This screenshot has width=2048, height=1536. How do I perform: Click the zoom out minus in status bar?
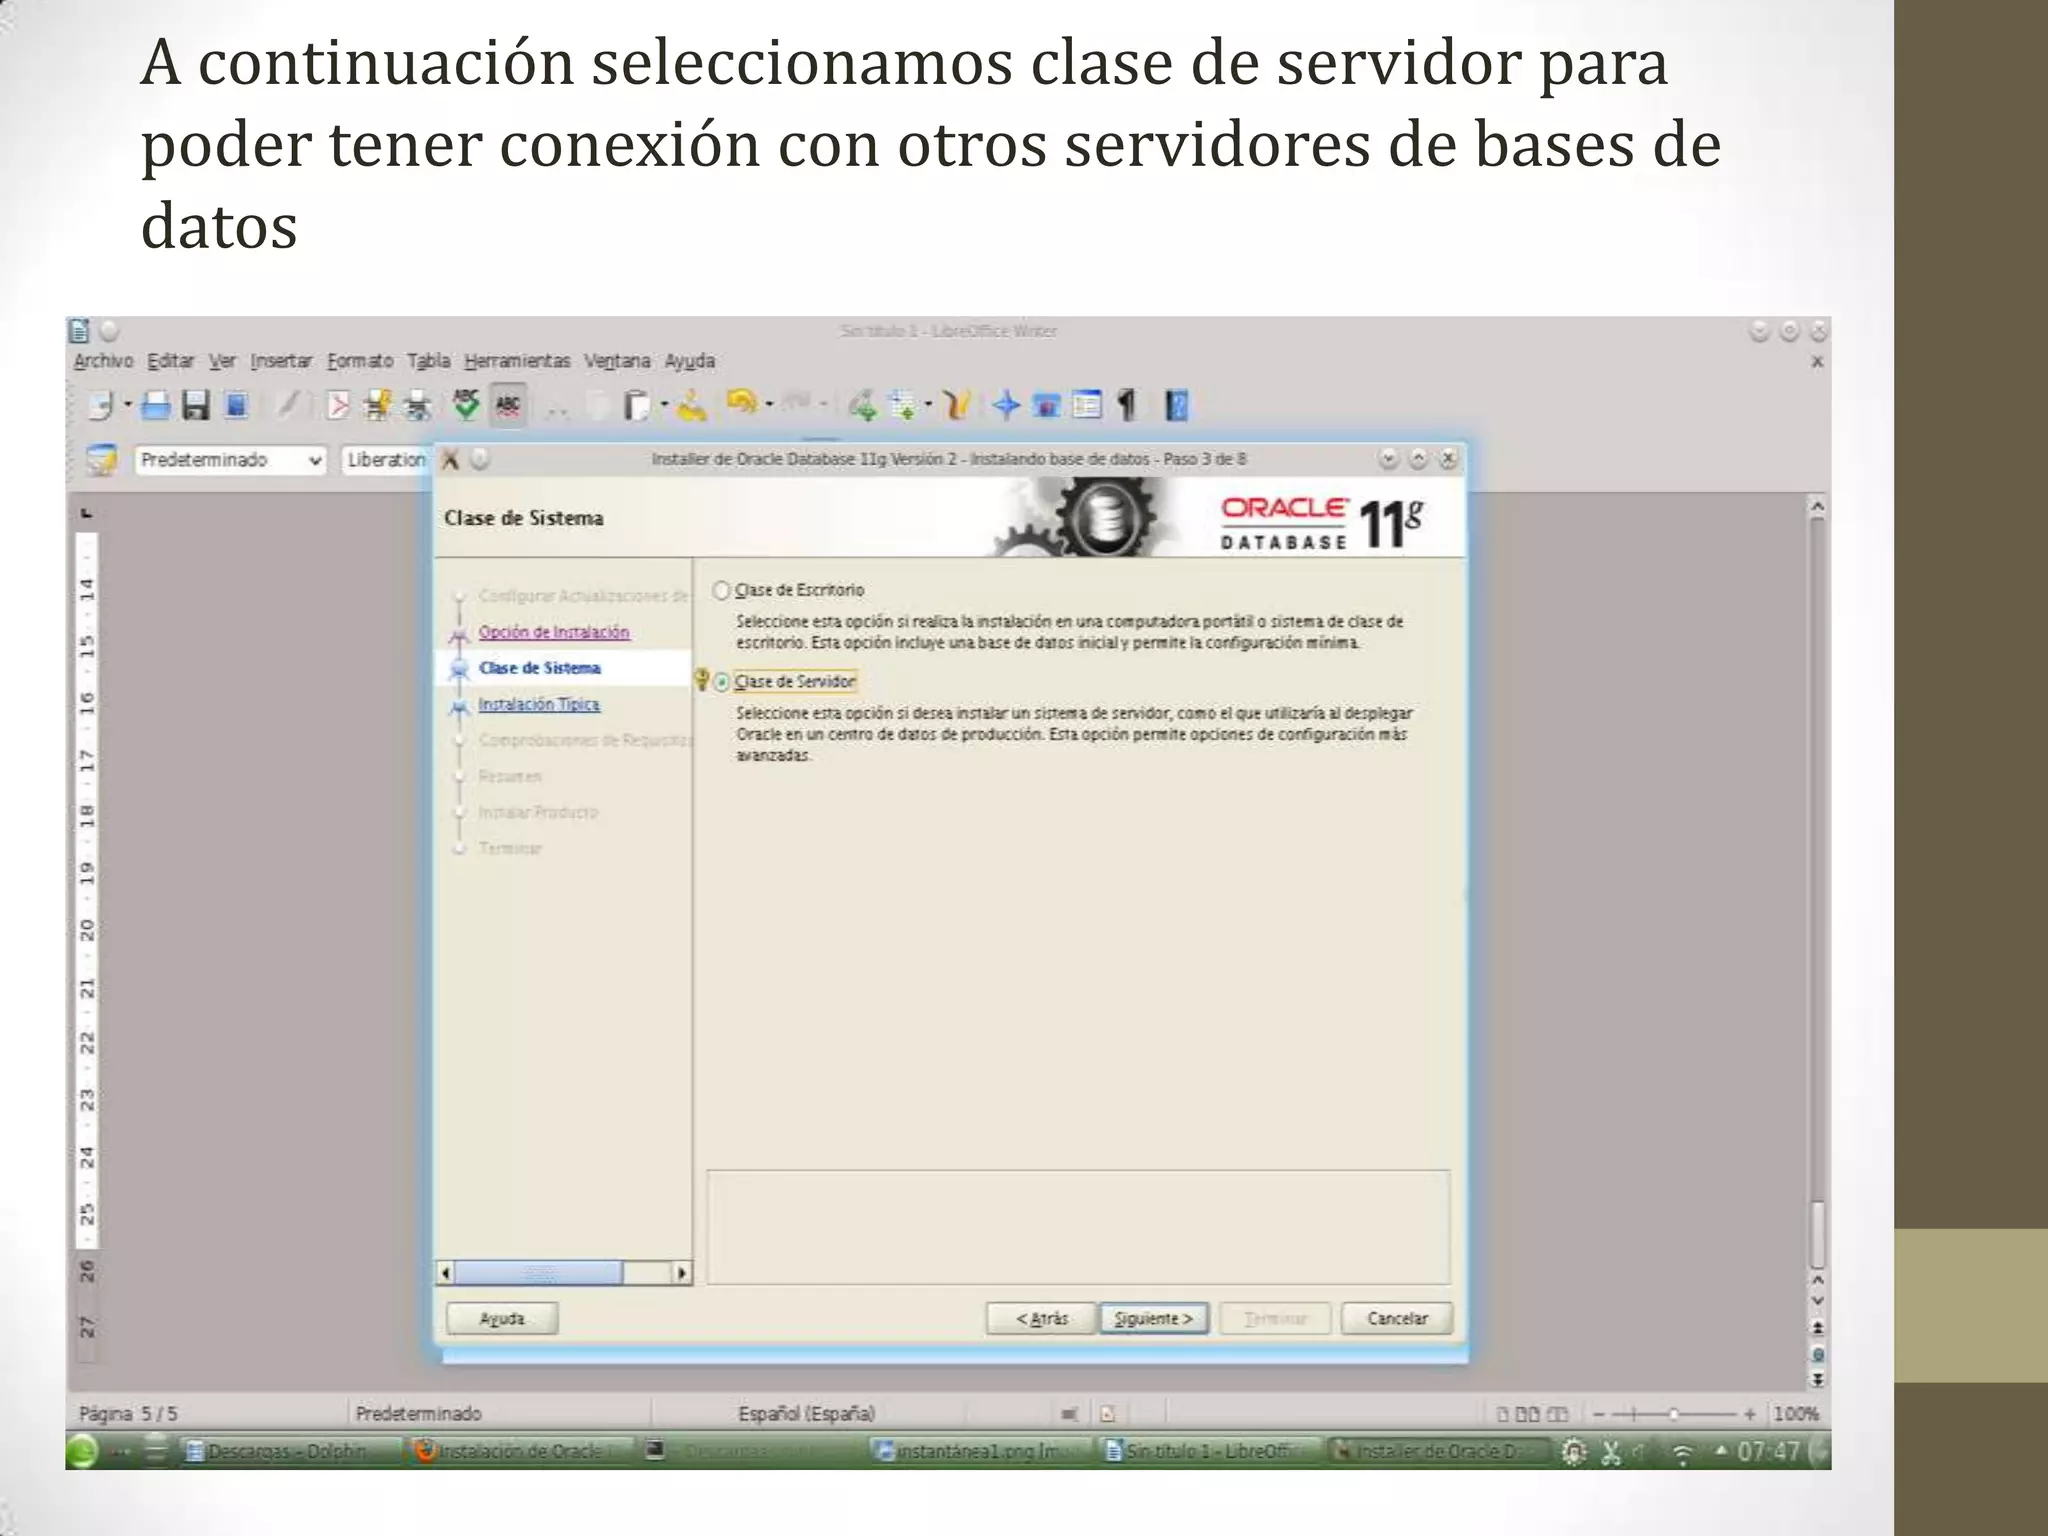[x=1599, y=1414]
